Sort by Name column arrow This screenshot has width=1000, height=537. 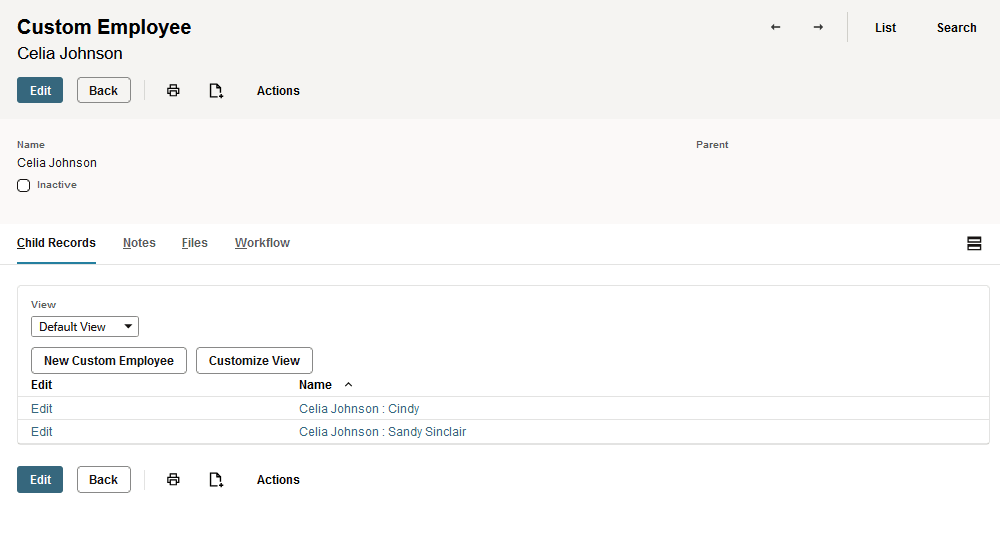pyautogui.click(x=348, y=385)
